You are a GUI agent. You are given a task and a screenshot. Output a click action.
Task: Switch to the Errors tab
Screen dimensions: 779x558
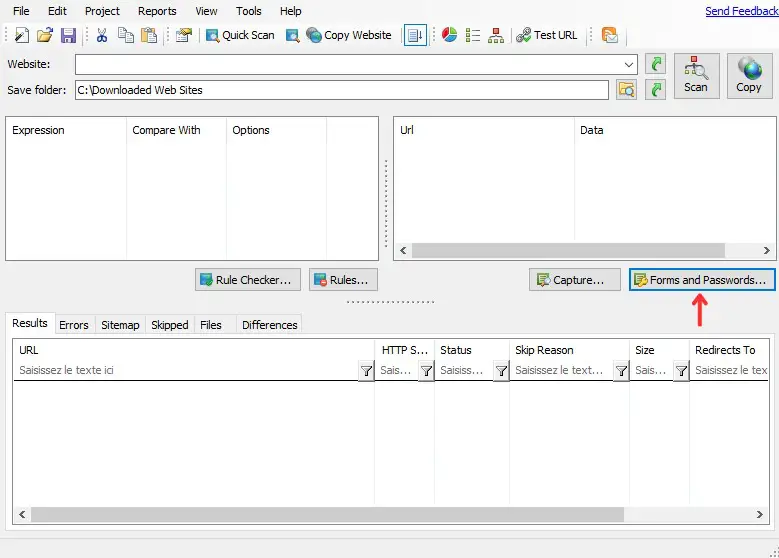tap(74, 325)
